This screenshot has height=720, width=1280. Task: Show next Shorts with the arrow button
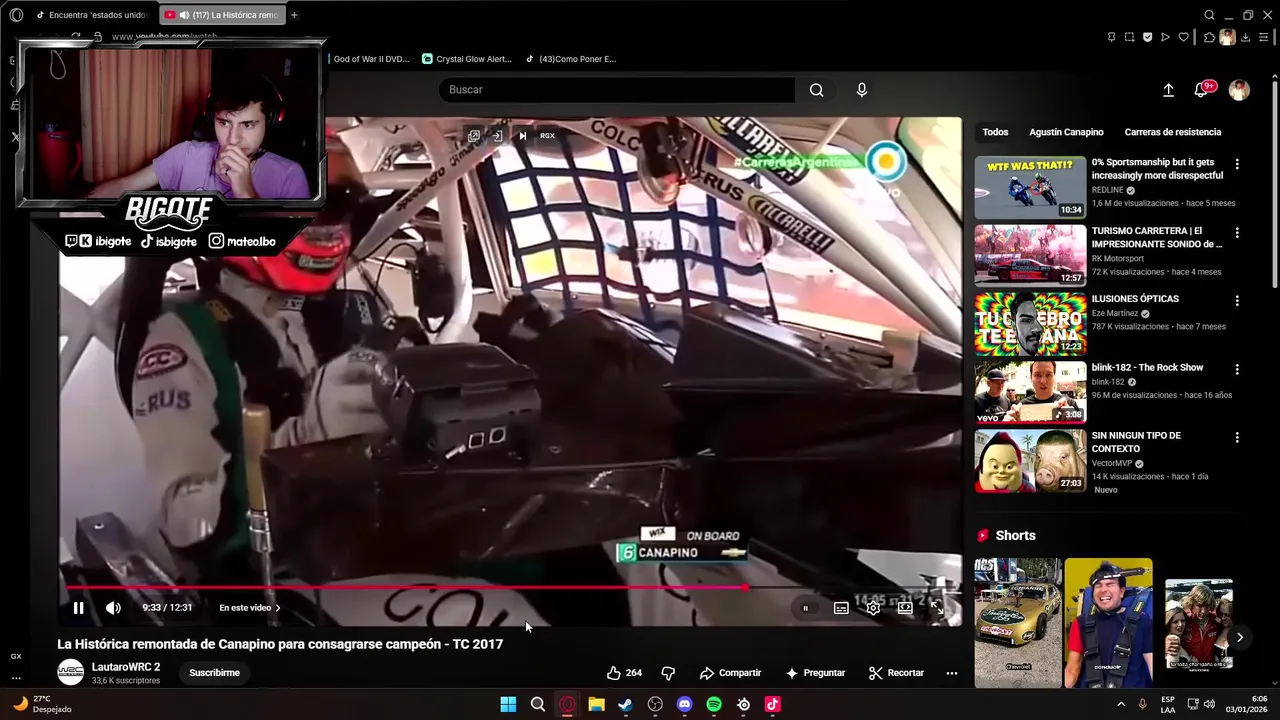pos(1239,637)
